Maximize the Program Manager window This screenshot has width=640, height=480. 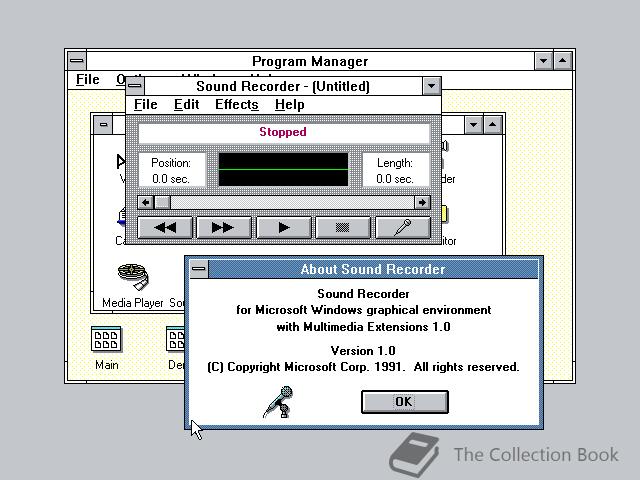(563, 61)
